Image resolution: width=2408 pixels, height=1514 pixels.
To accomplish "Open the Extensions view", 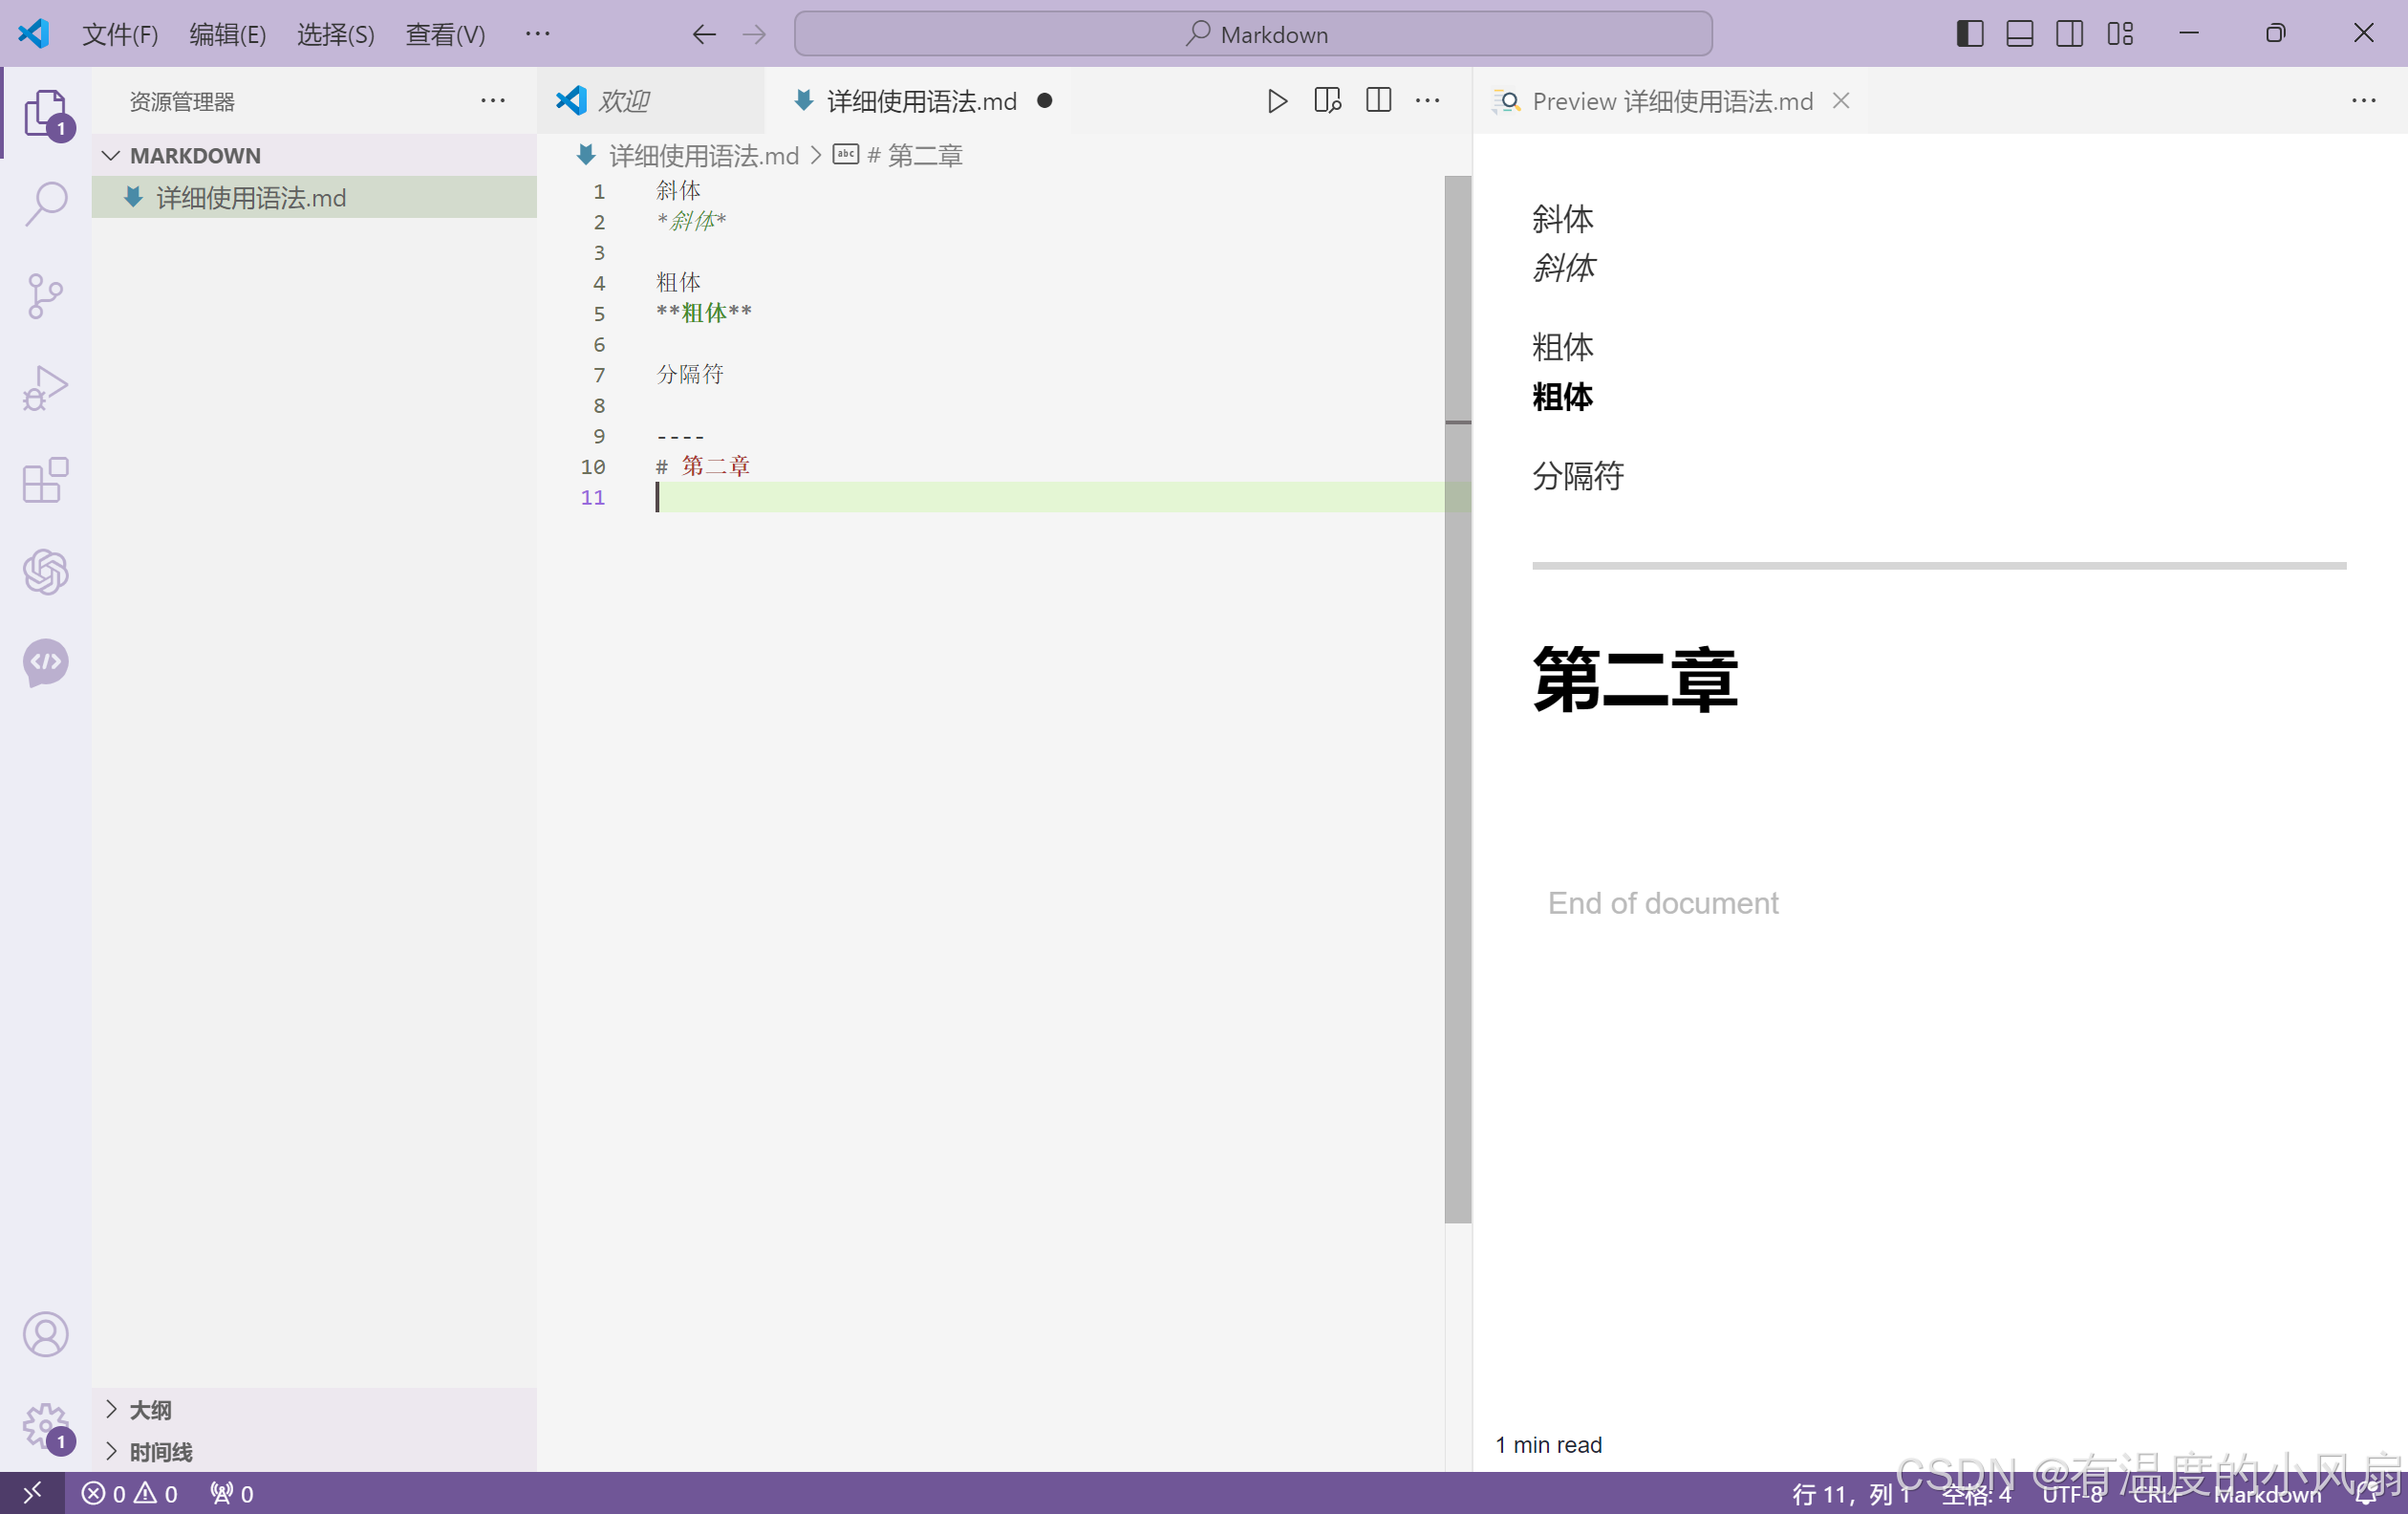I will point(46,480).
